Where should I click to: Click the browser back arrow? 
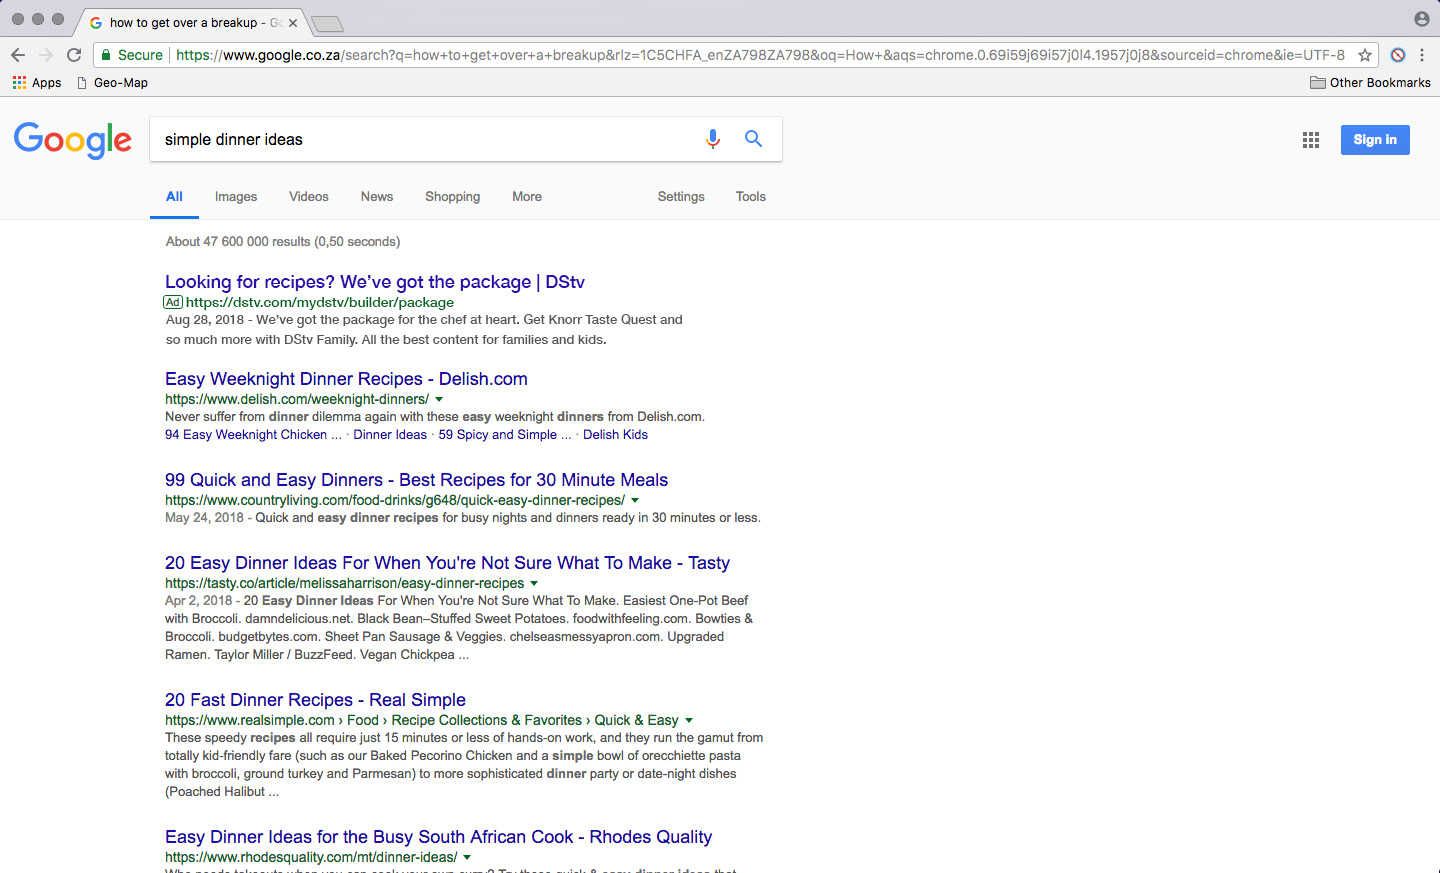point(18,55)
